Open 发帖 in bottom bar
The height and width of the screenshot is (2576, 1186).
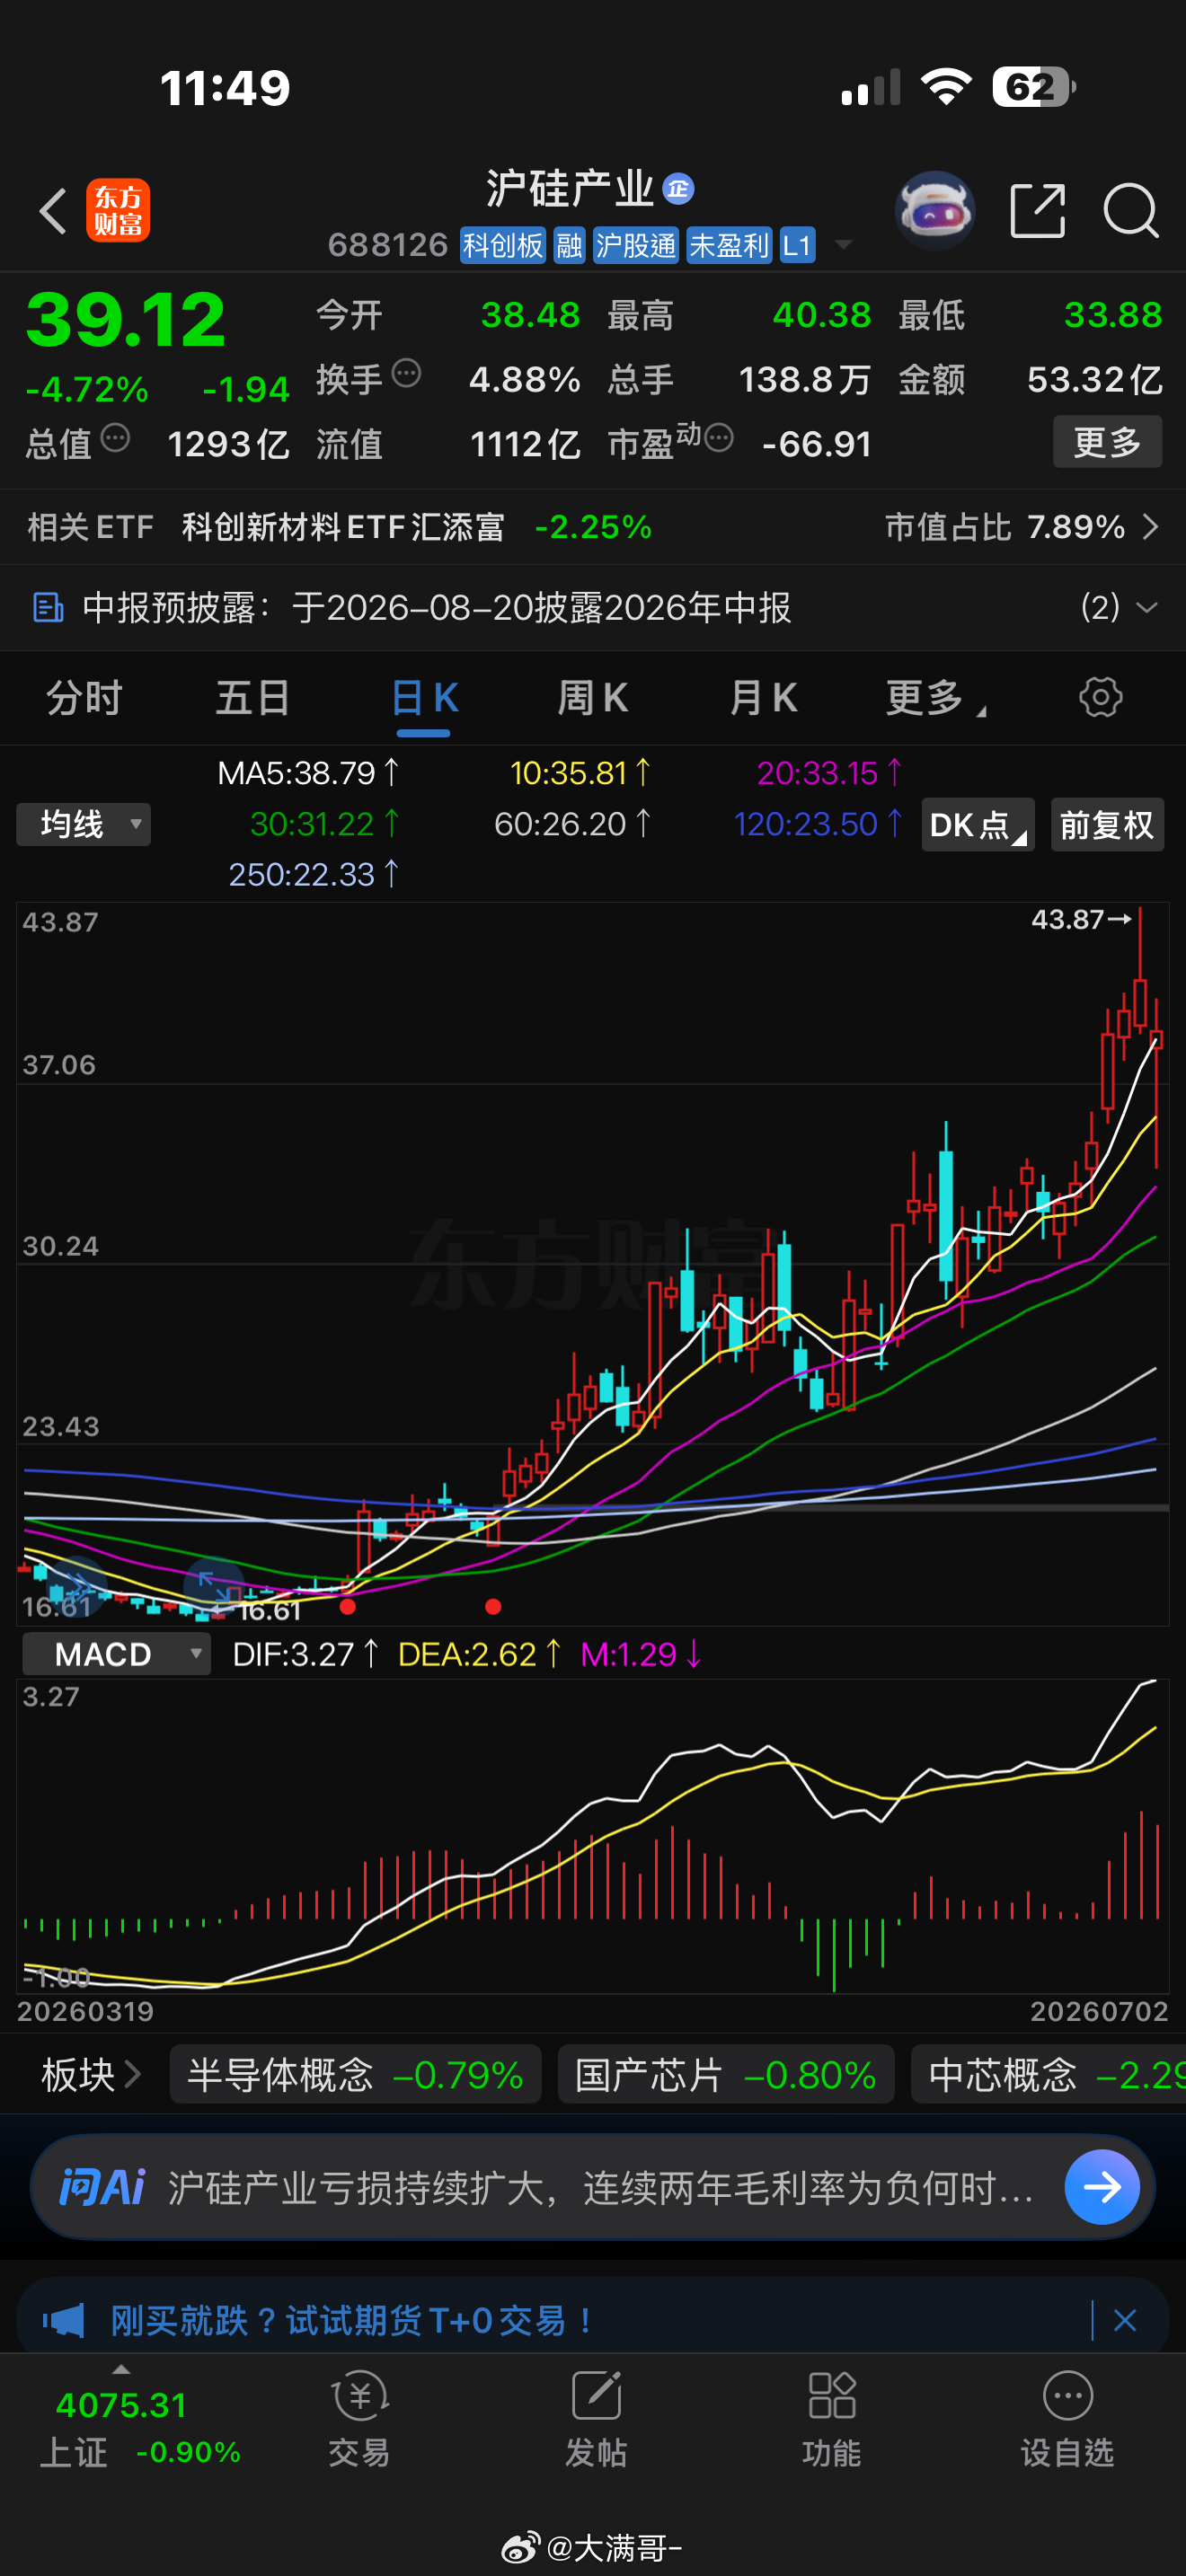(x=596, y=2418)
